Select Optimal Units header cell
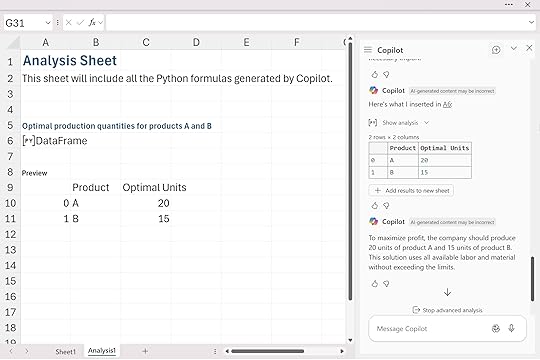 [154, 187]
